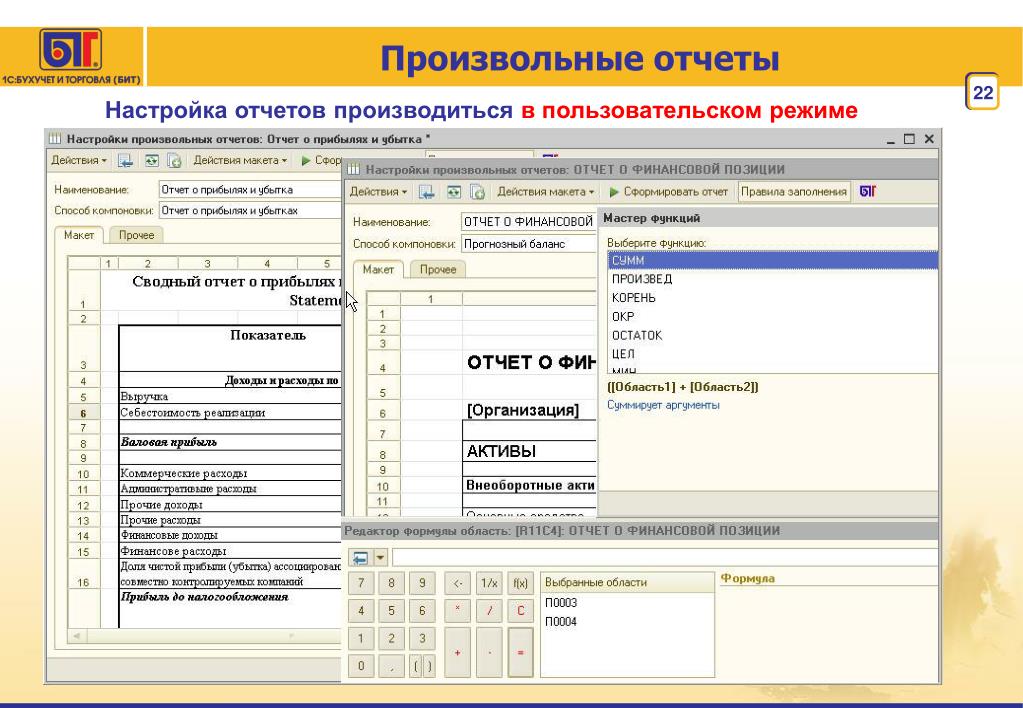Open the function wizard with the f(x) button
This screenshot has width=1023, height=708.
point(520,583)
